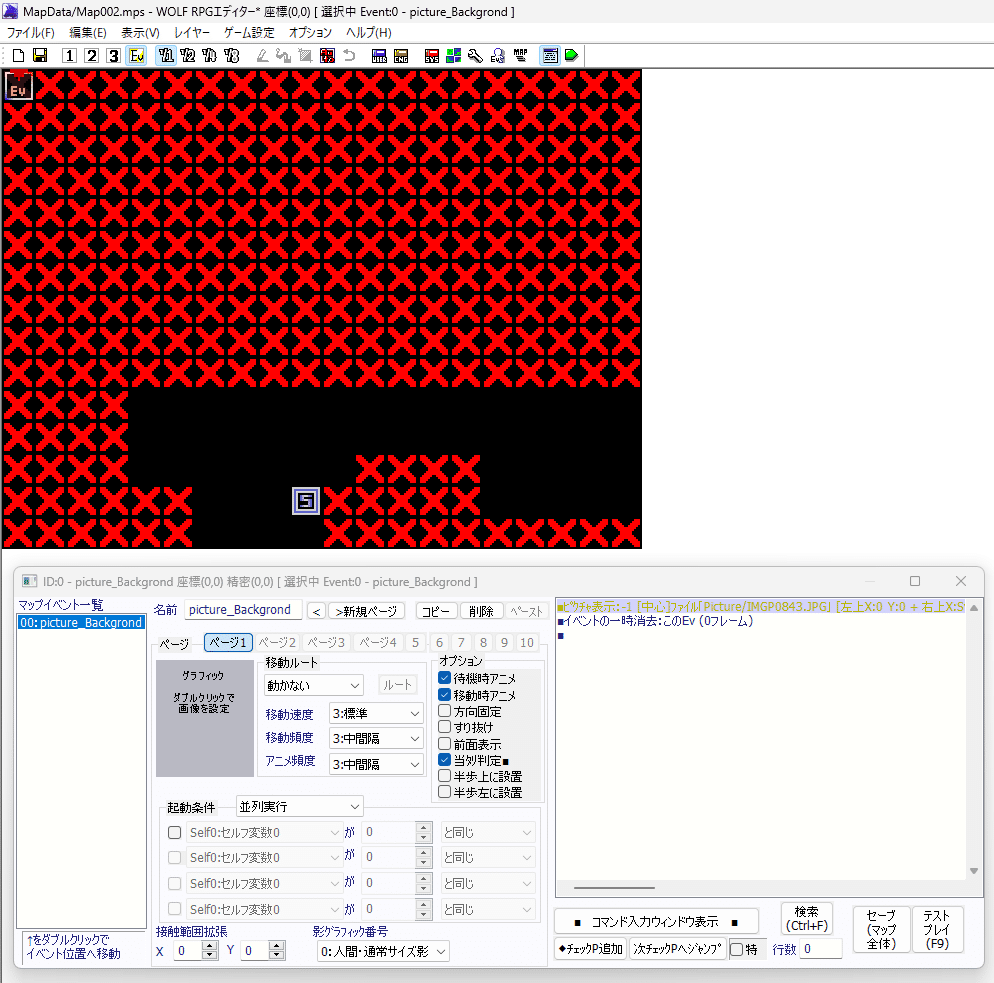Toggle the event window display icon

[550, 56]
